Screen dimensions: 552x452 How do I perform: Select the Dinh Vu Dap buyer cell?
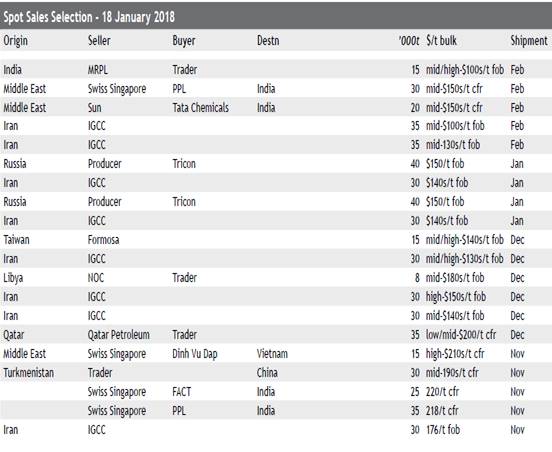pos(195,354)
